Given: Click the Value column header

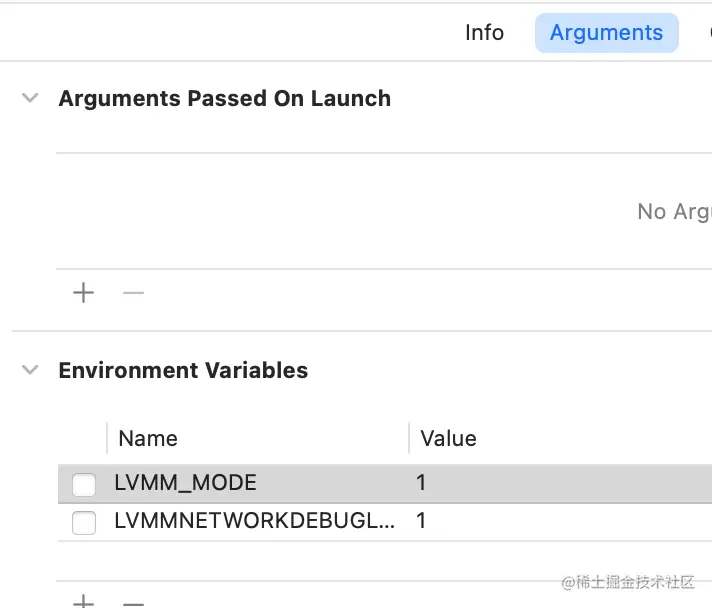Looking at the screenshot, I should [448, 438].
